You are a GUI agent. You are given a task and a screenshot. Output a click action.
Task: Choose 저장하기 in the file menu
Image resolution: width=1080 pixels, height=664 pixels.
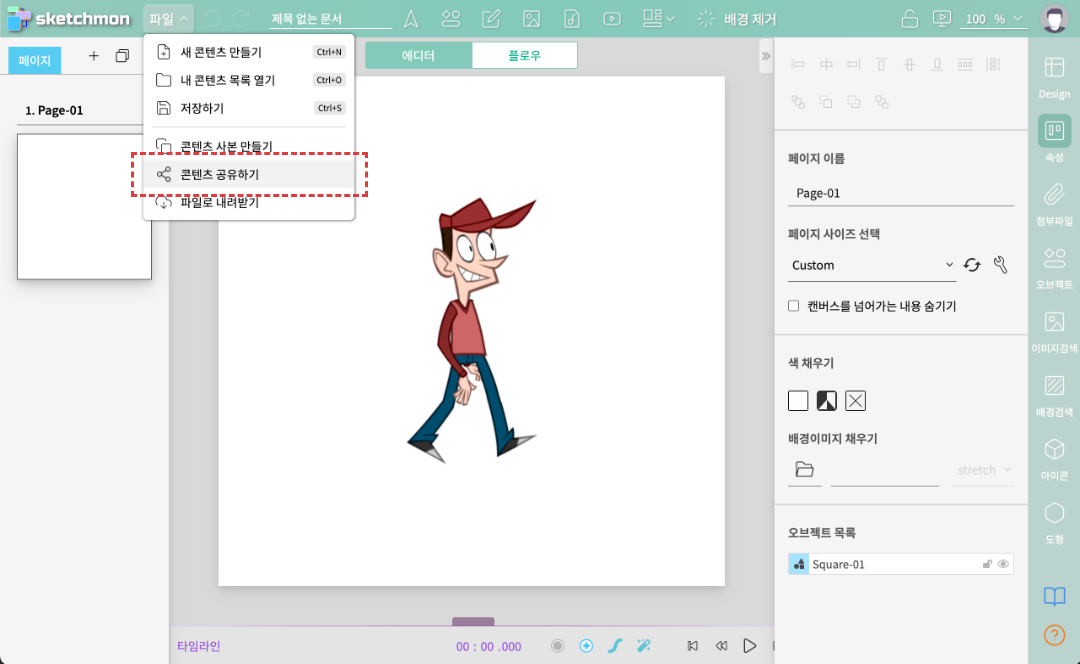click(x=249, y=108)
